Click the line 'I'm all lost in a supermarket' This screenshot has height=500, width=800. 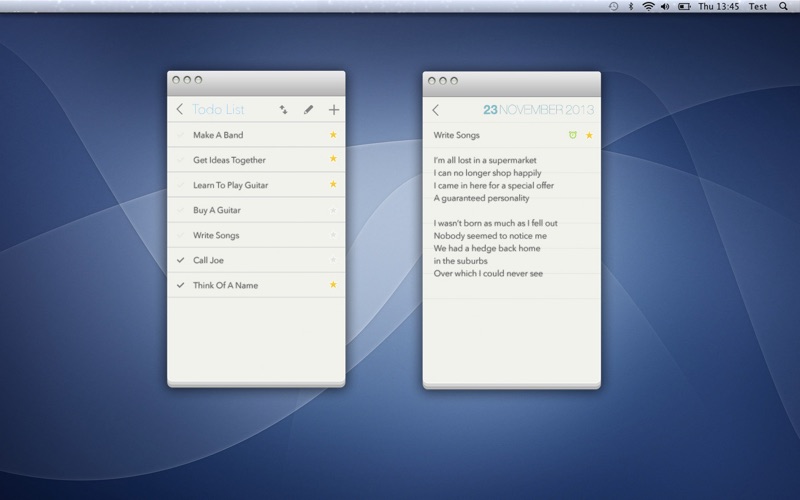tap(485, 160)
